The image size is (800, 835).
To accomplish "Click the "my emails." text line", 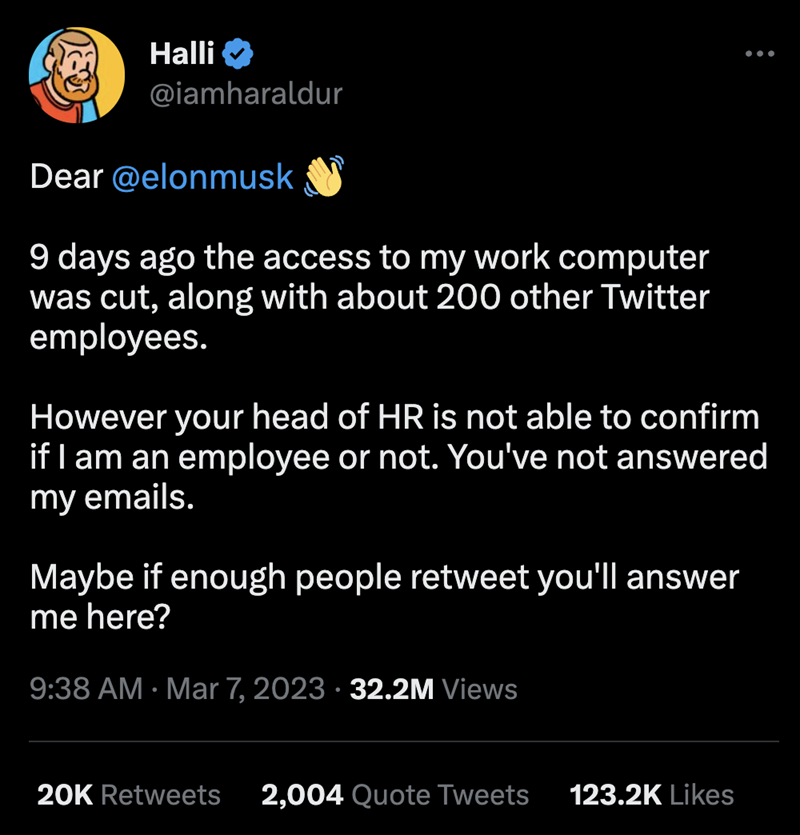I will coord(110,497).
